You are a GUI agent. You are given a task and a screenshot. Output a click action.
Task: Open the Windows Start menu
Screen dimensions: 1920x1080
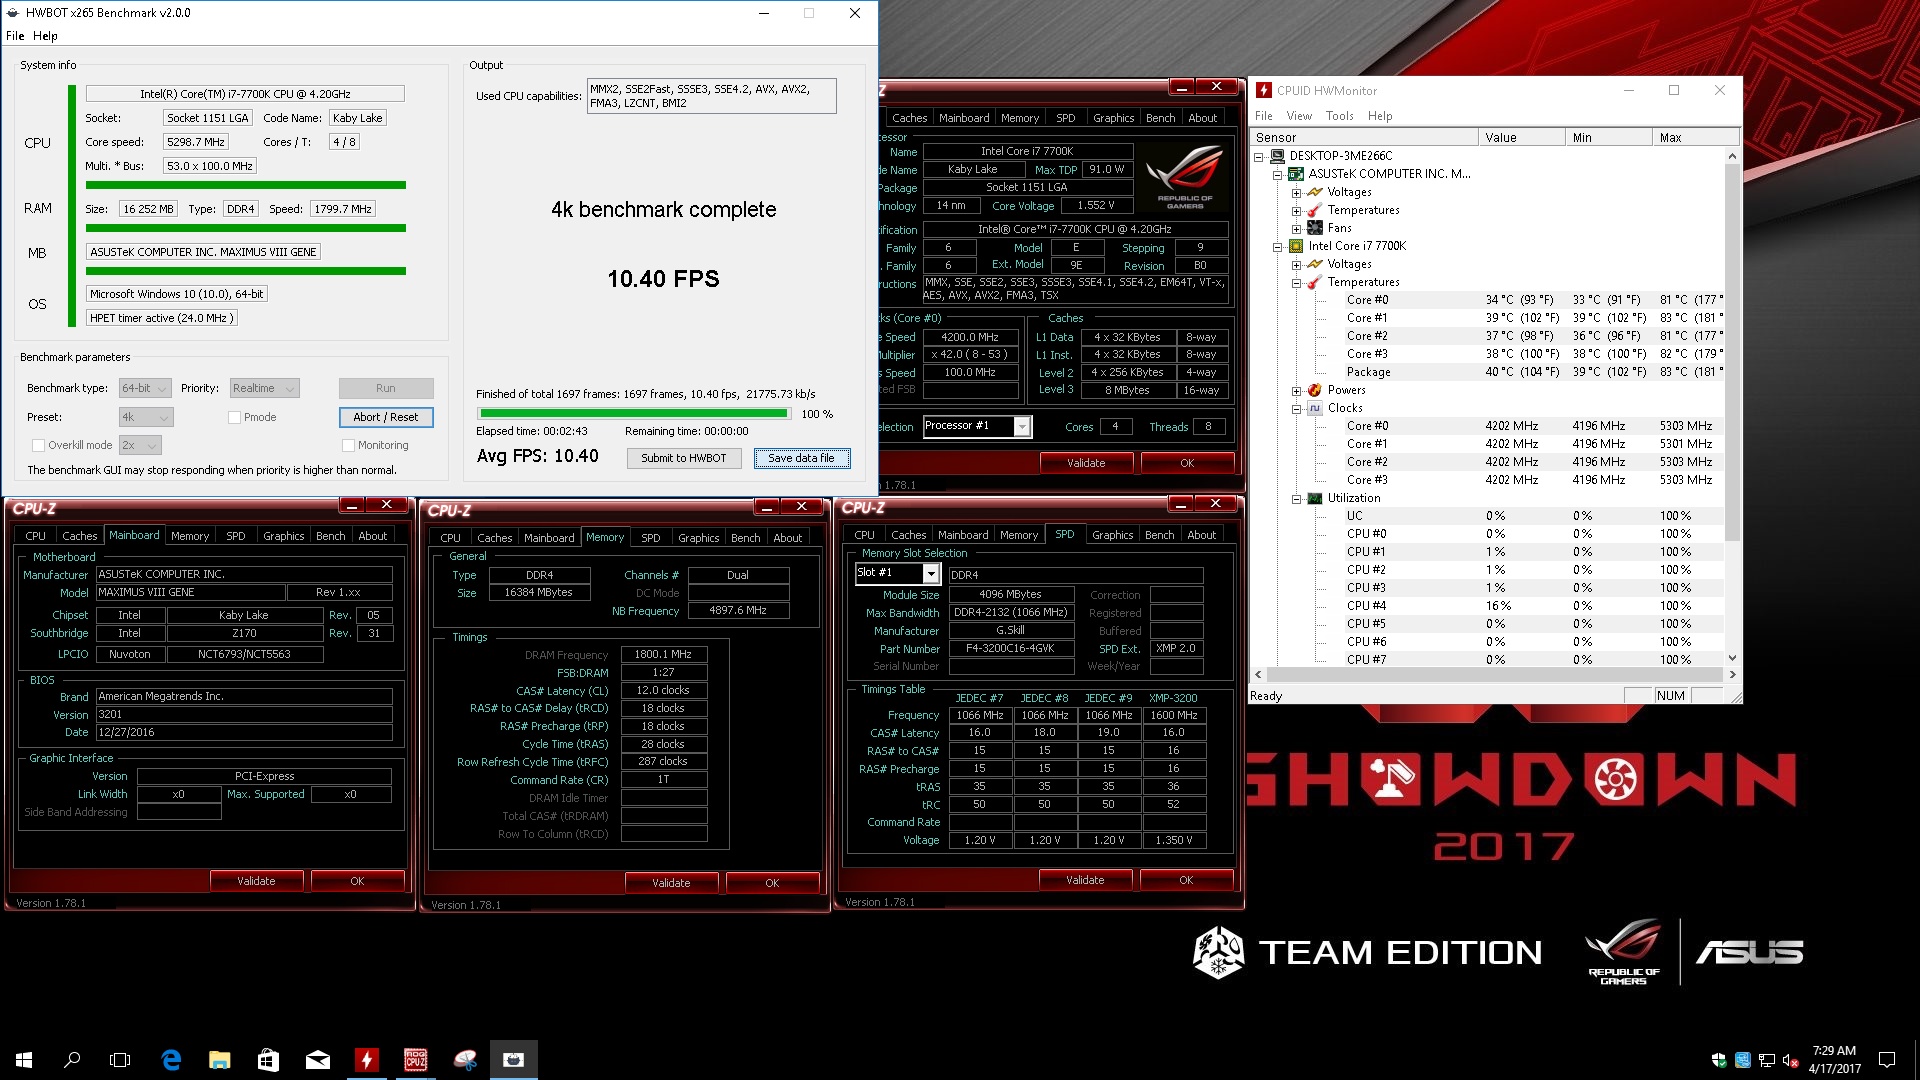pos(24,1059)
